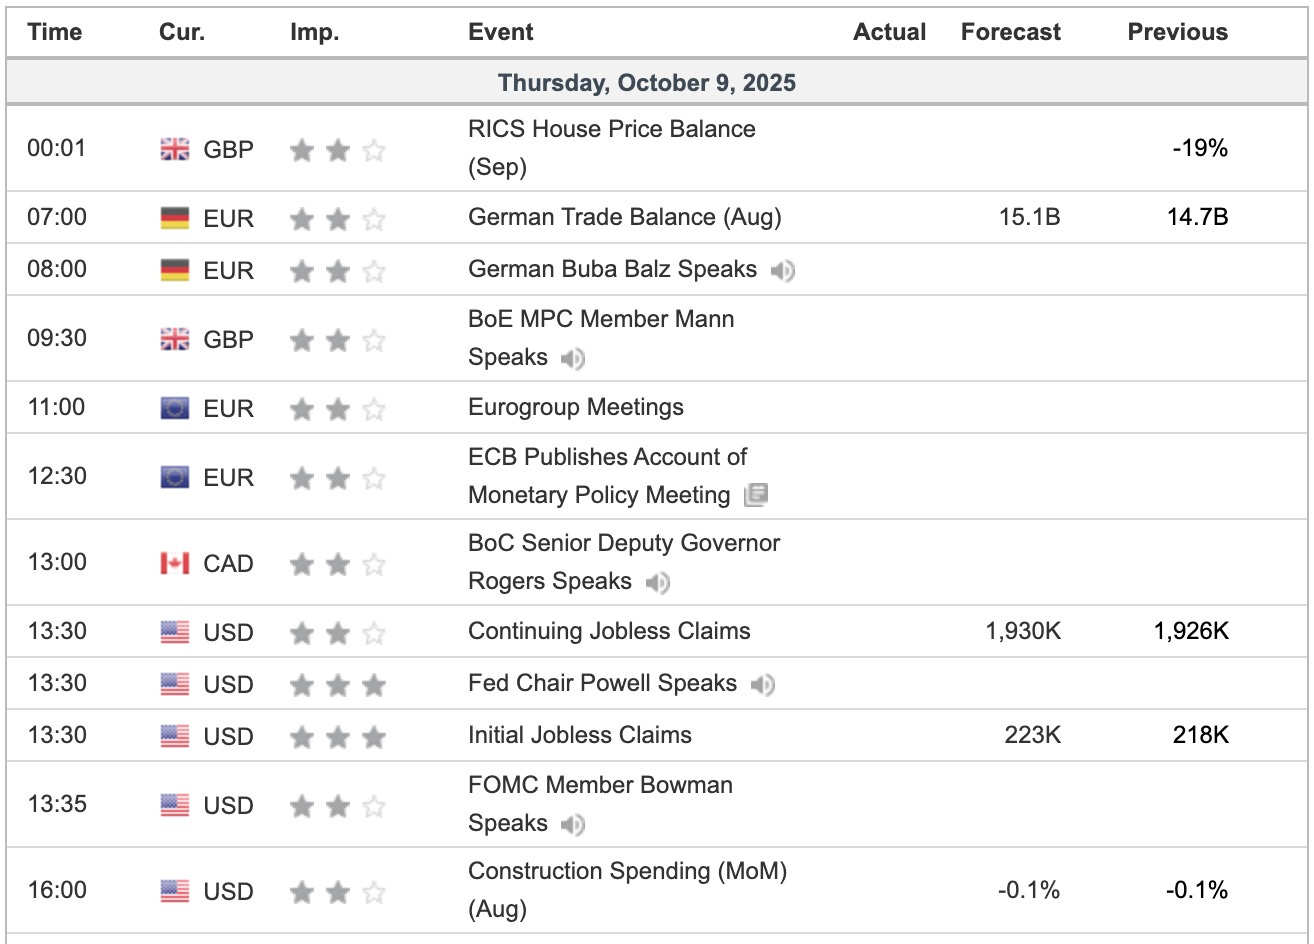Open the Initial Jobless Claims event
This screenshot has width=1314, height=944.
coord(580,735)
